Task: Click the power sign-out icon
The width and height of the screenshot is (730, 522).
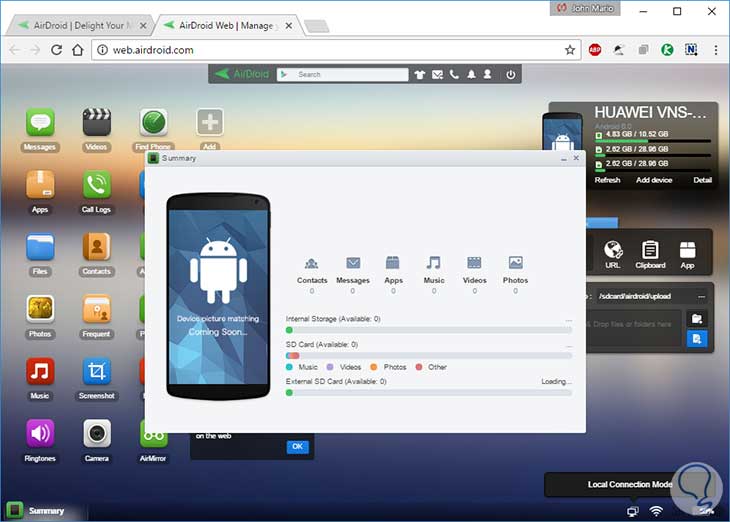Action: pyautogui.click(x=511, y=75)
